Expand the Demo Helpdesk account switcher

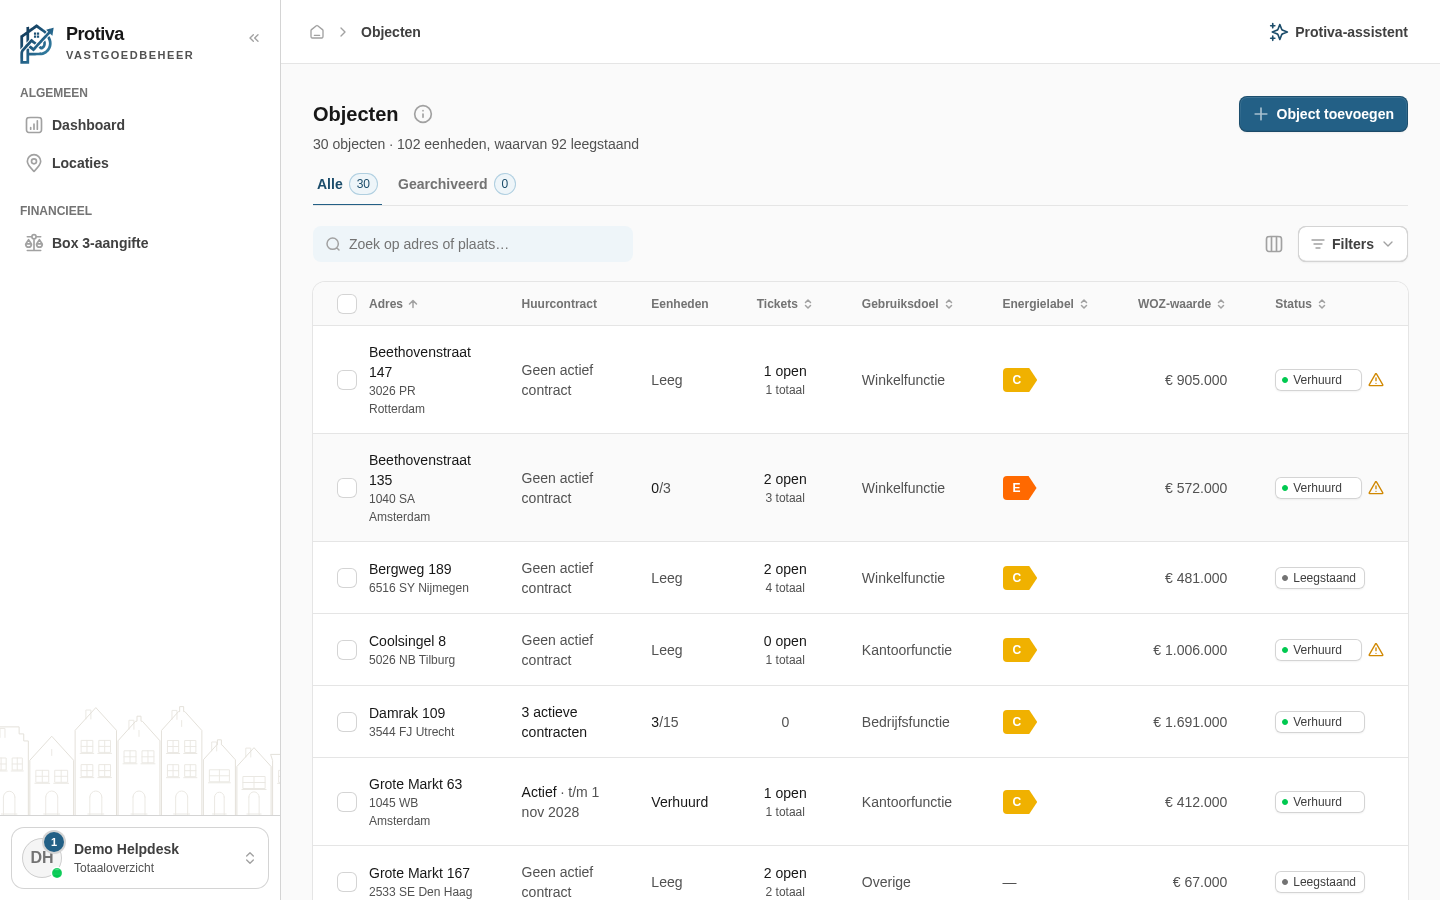coord(140,858)
